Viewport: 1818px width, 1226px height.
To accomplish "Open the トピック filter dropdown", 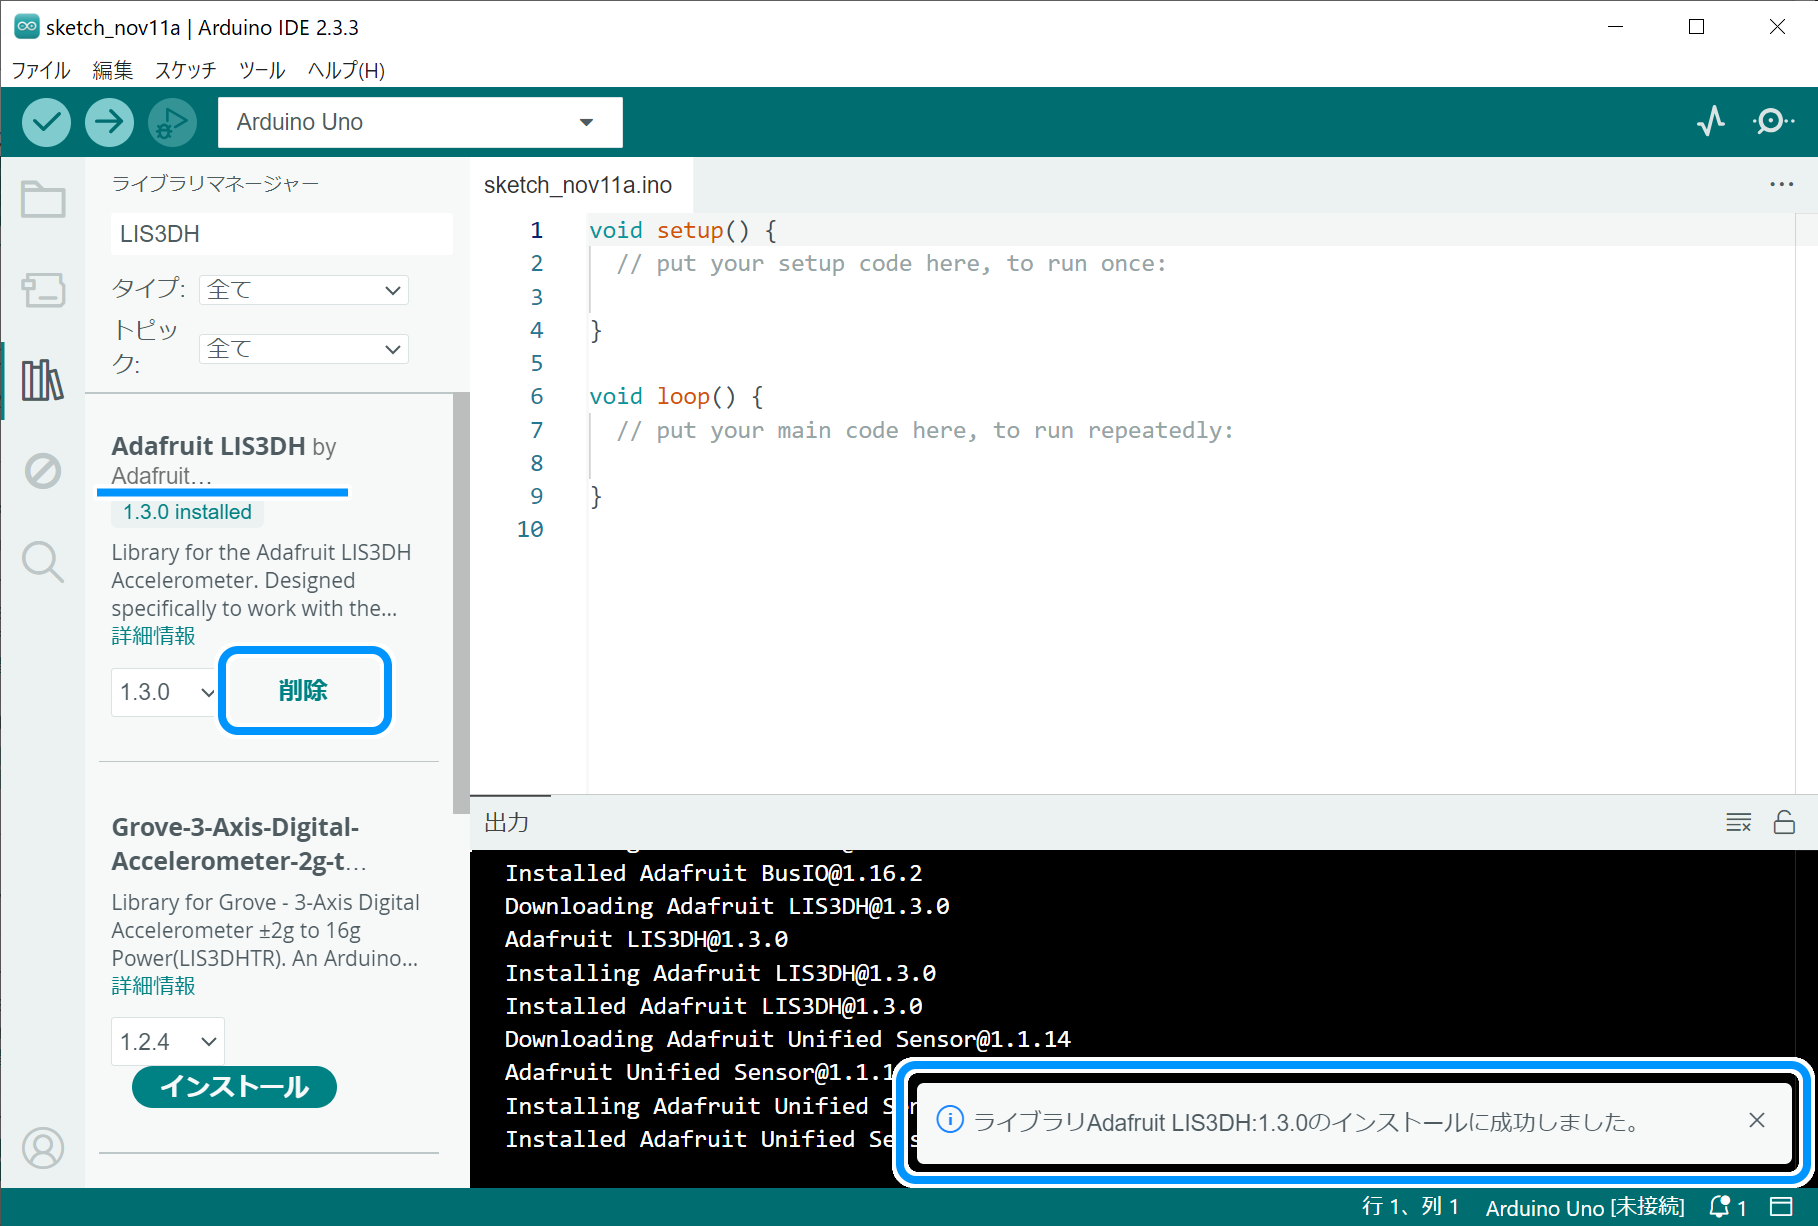I will click(x=304, y=349).
